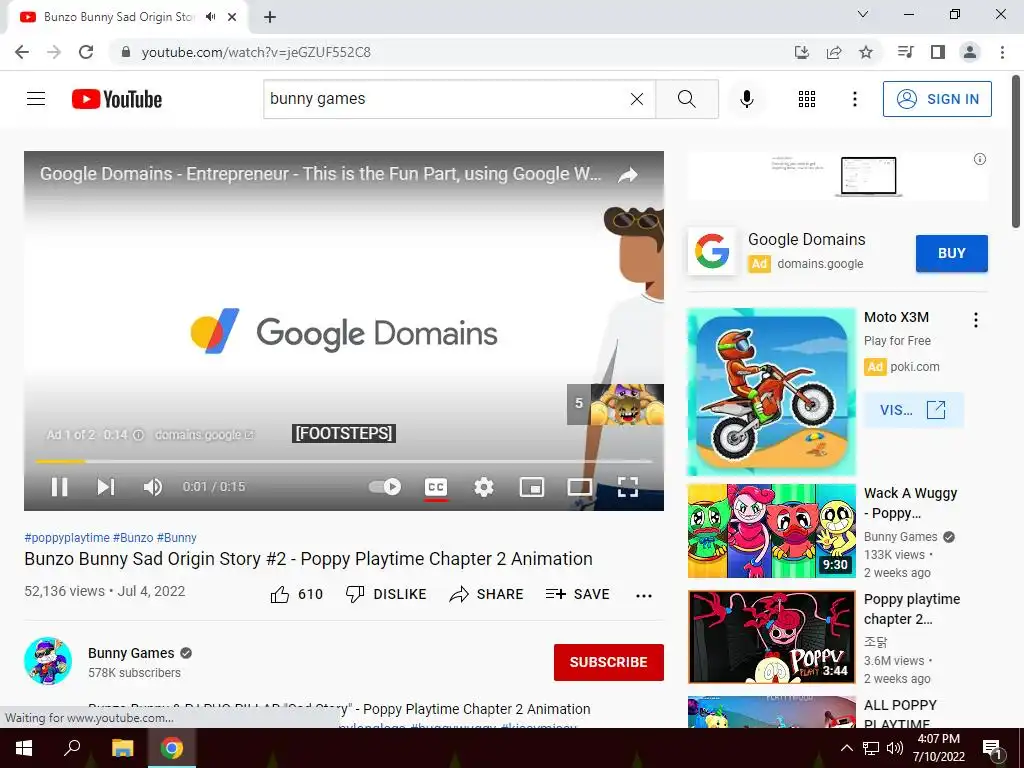
Task: Open the #Bunny hashtag link
Action: [x=176, y=538]
